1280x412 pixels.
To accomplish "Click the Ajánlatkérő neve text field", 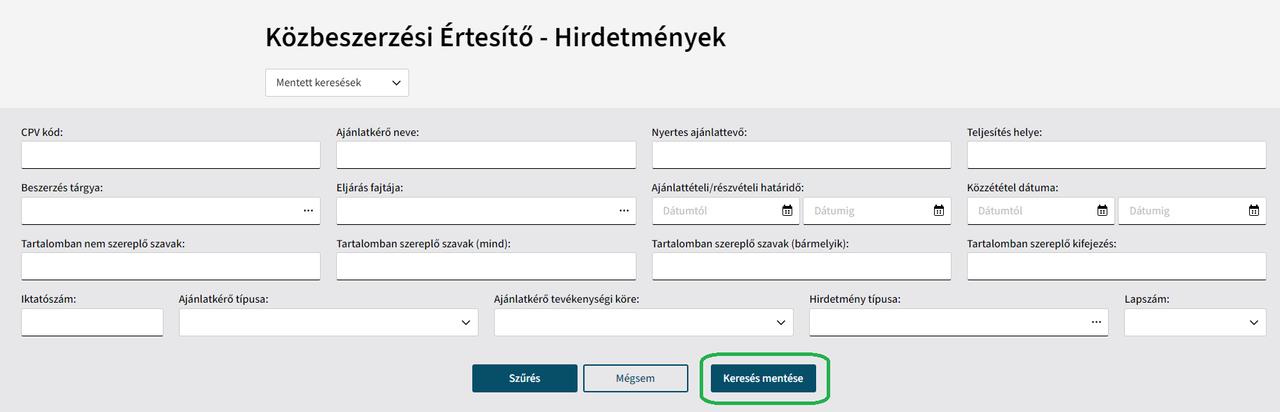I will [x=486, y=155].
